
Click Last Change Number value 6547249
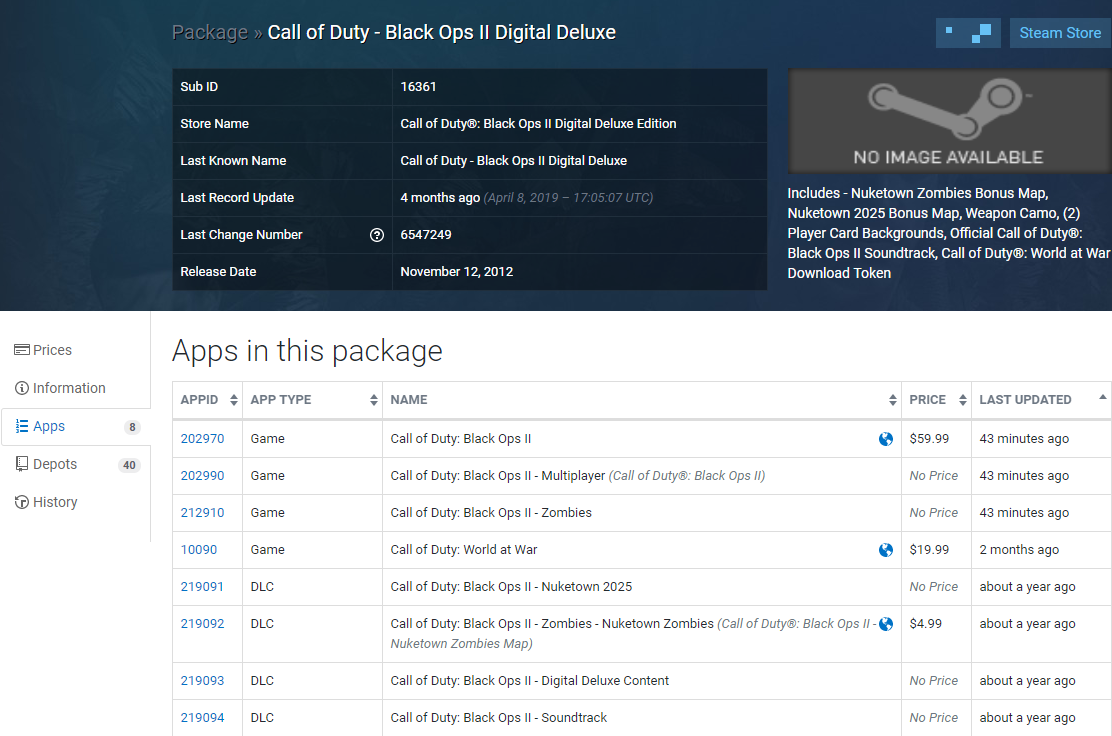(x=426, y=235)
